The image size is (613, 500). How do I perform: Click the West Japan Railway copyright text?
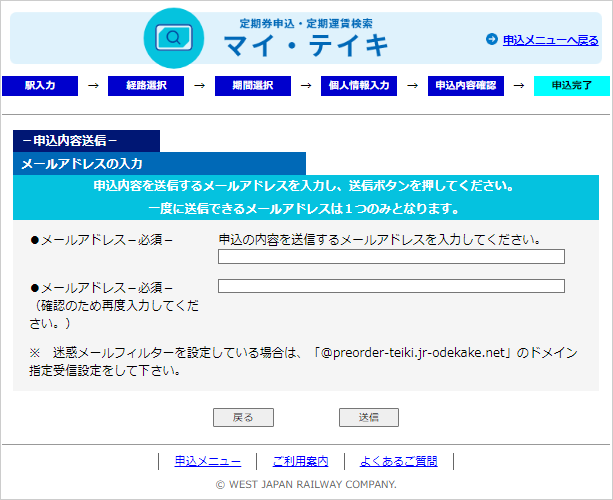point(306,484)
